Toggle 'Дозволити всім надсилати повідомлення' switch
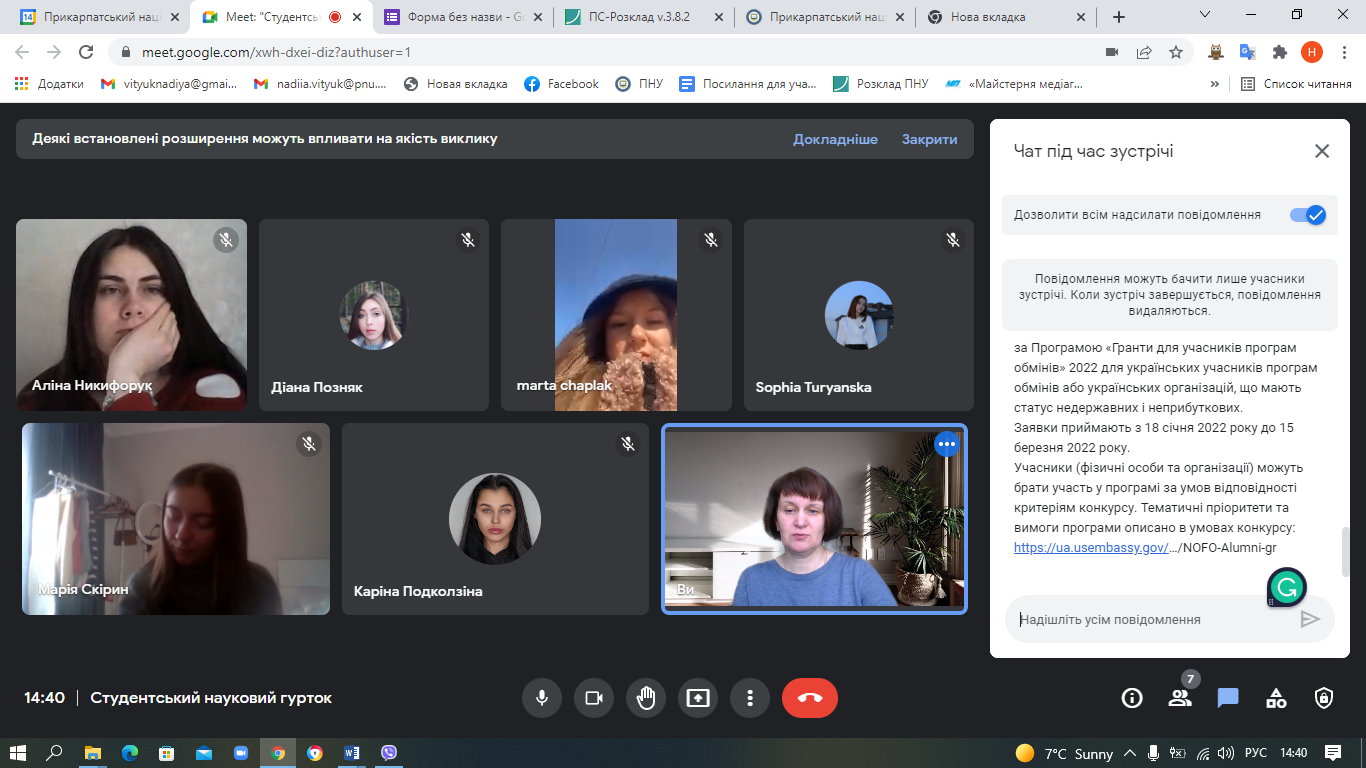 tap(1307, 215)
